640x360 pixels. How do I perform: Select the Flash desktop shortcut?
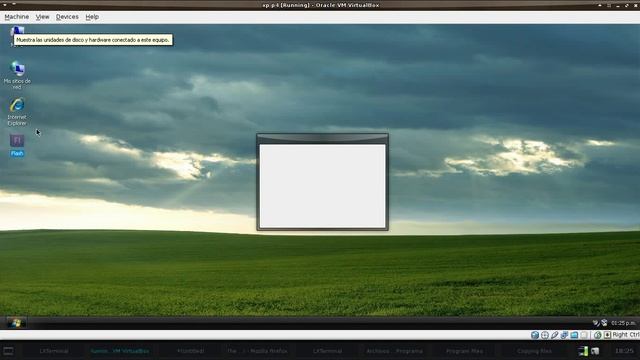coord(17,145)
